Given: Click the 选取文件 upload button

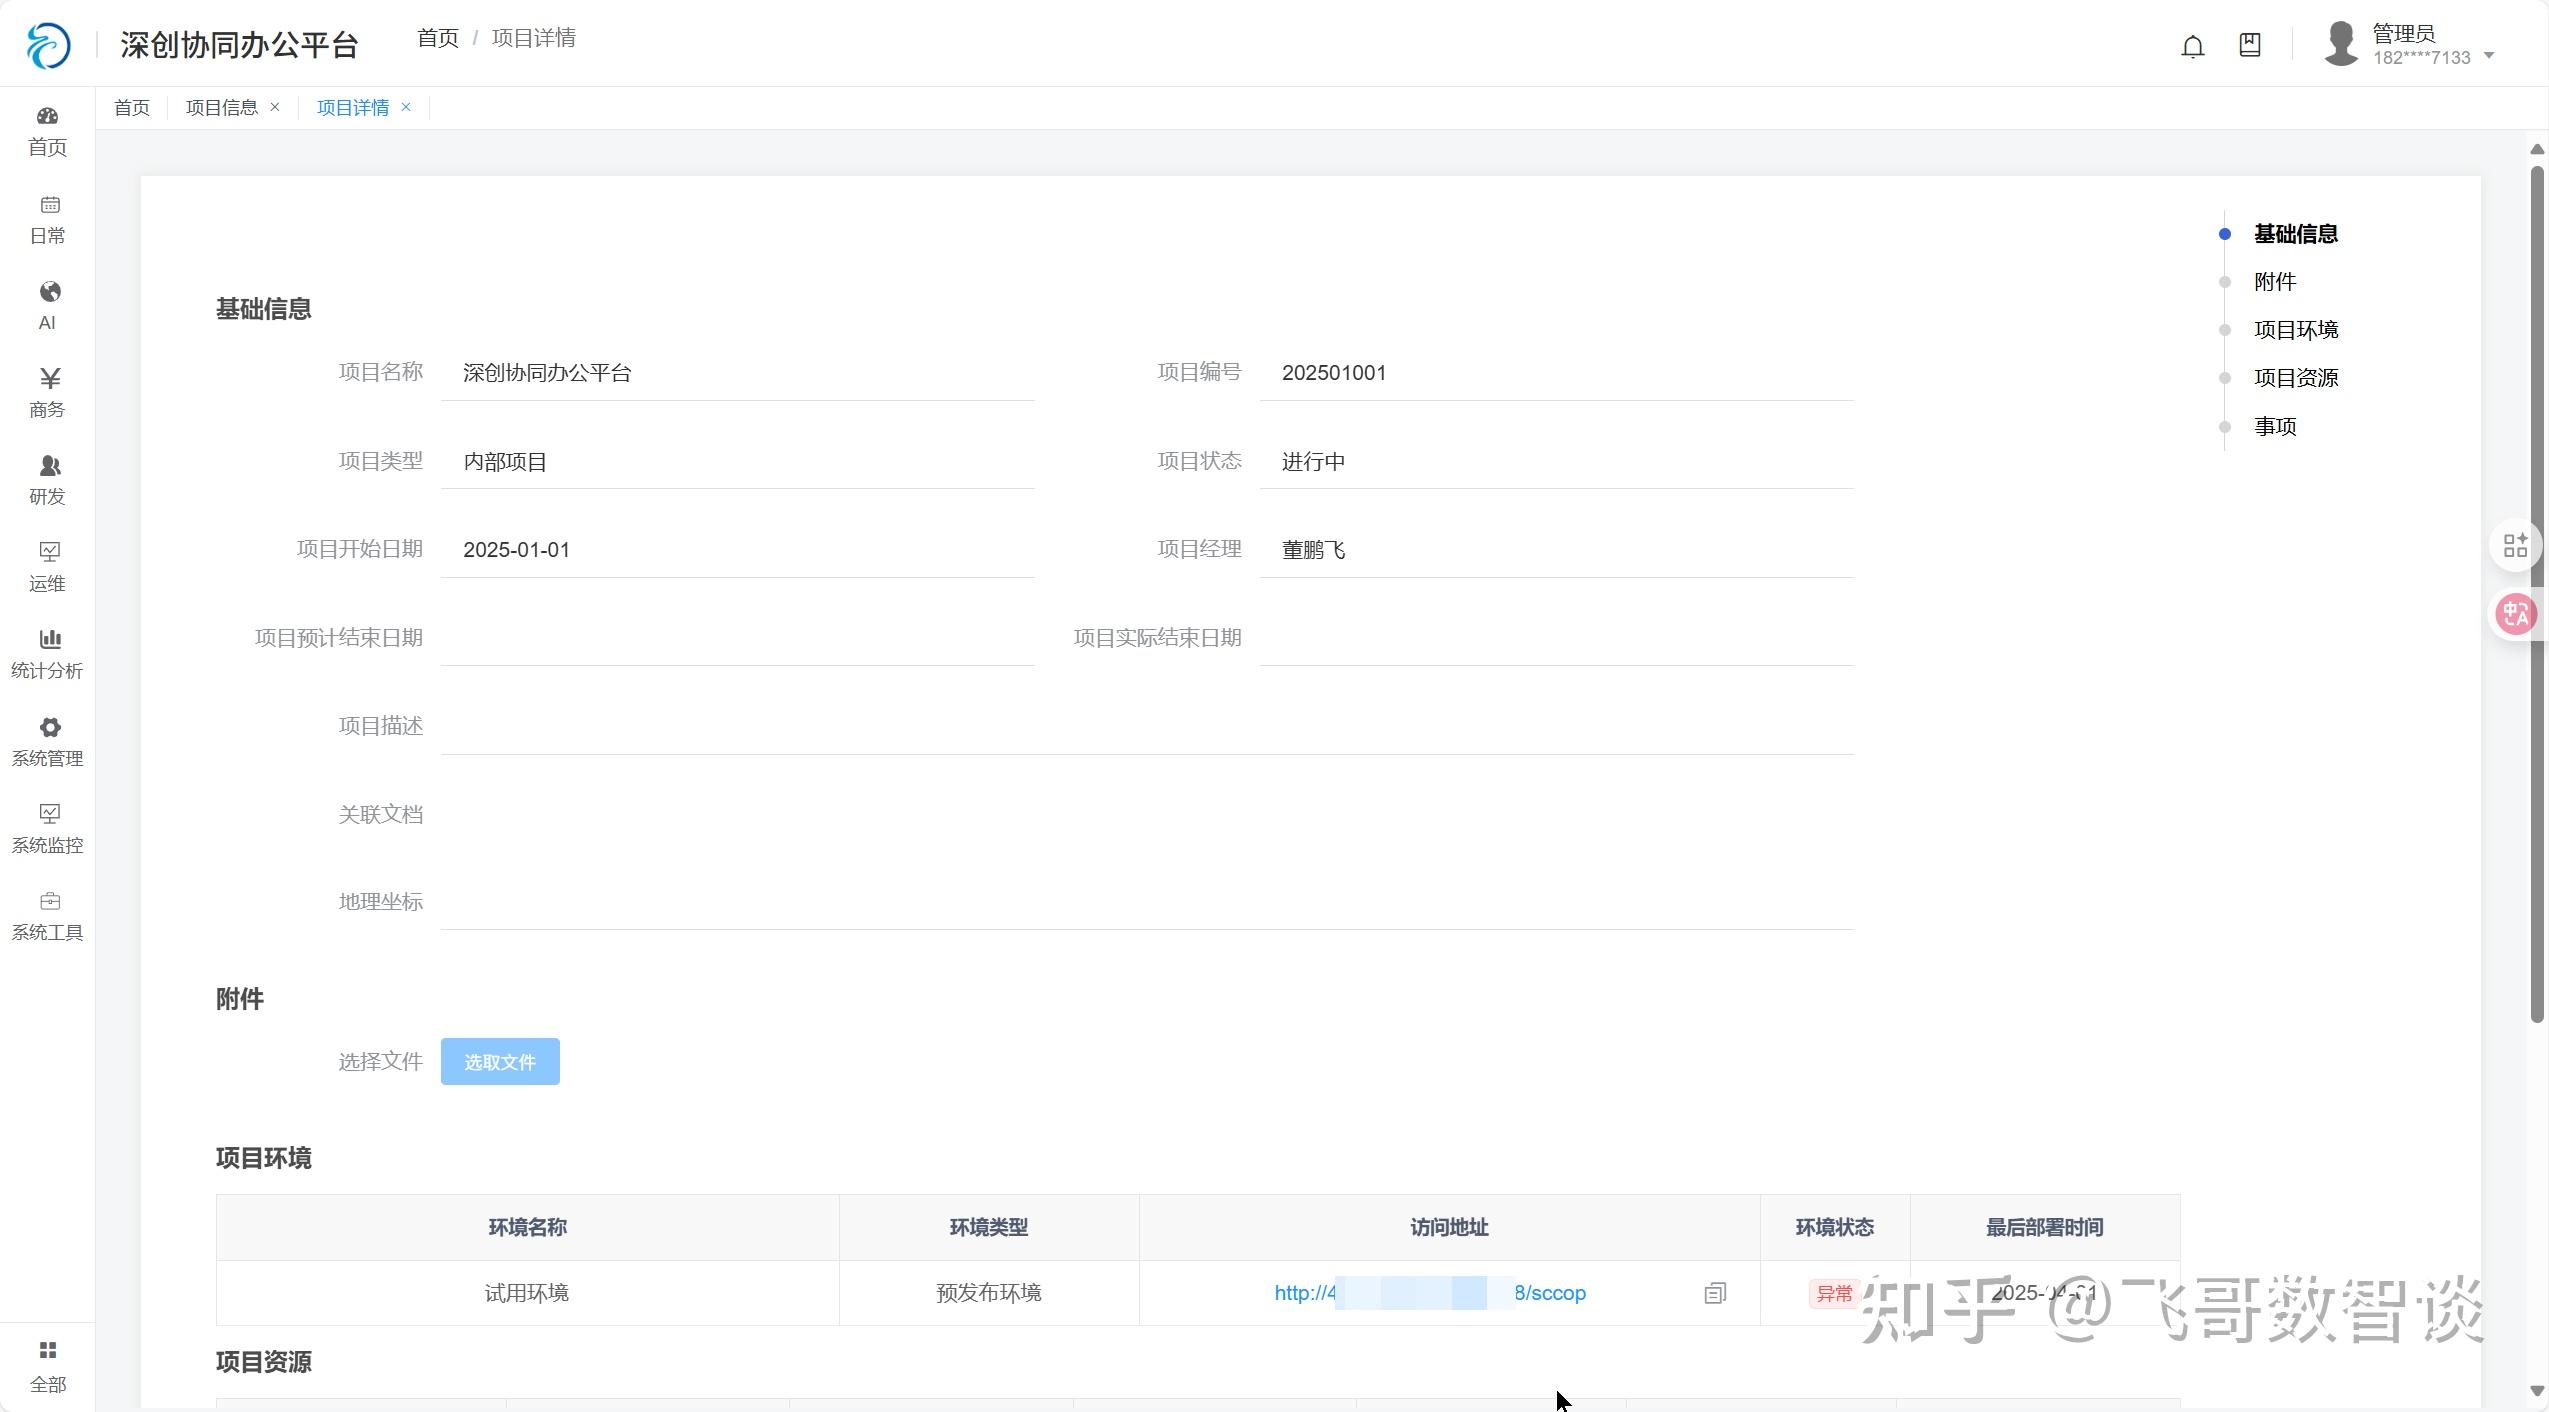Looking at the screenshot, I should click(499, 1061).
